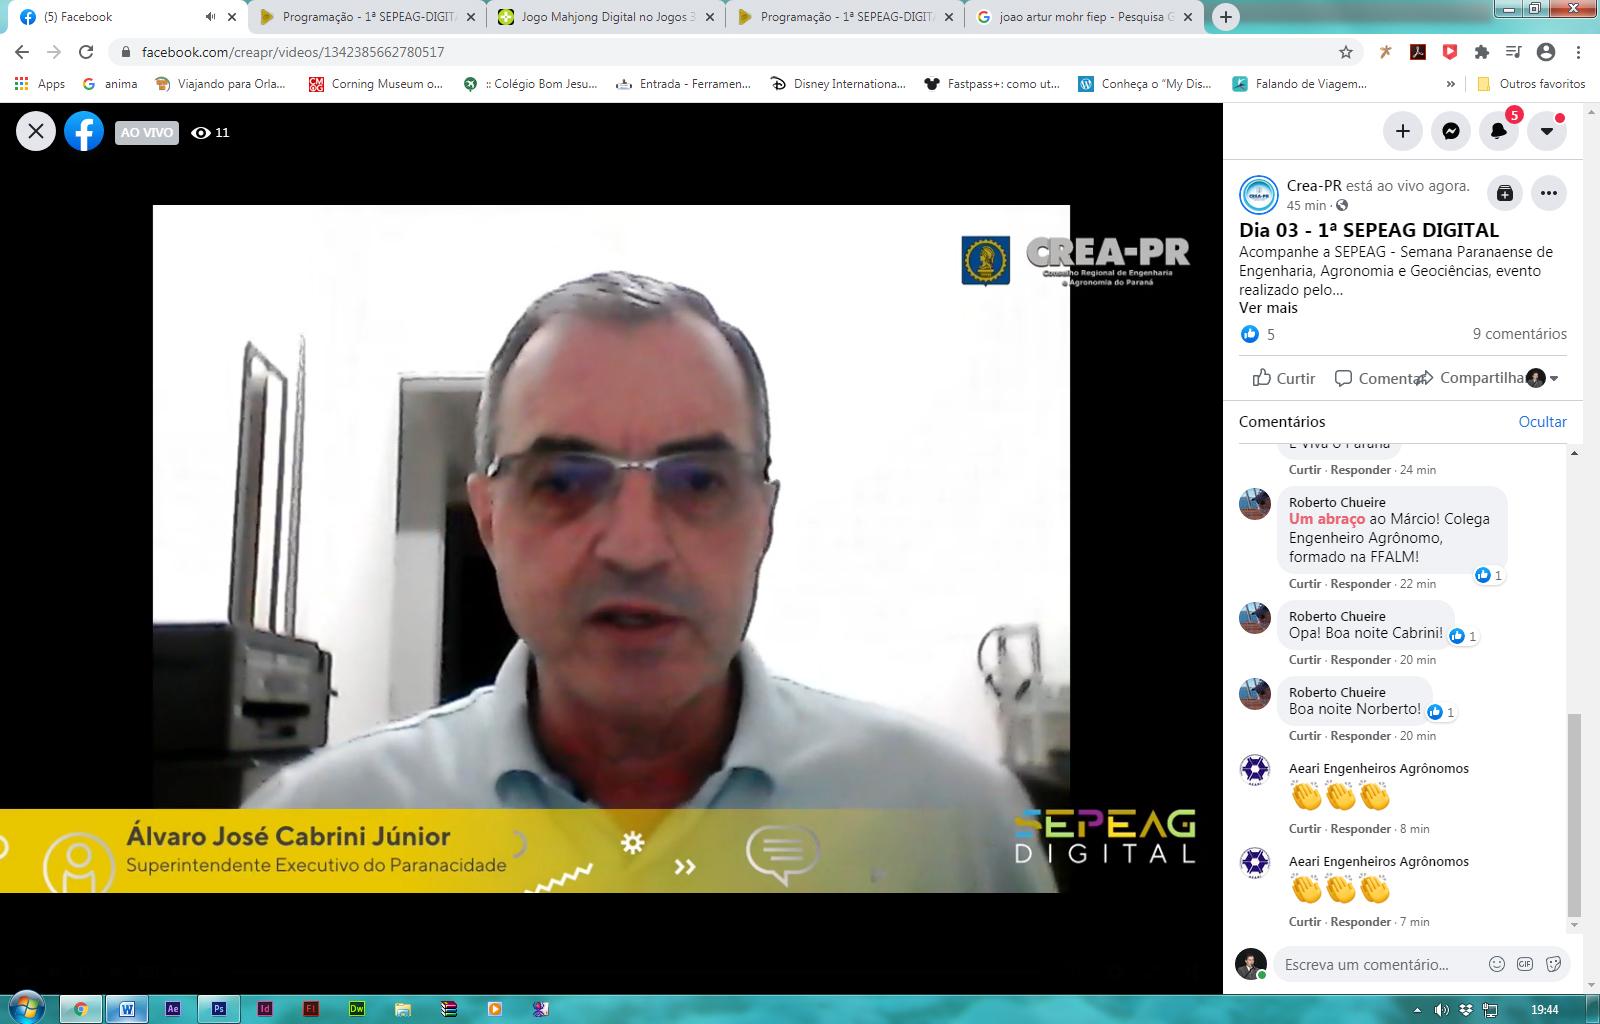Open the three-dots post options menu
This screenshot has width=1600, height=1024.
(x=1548, y=193)
